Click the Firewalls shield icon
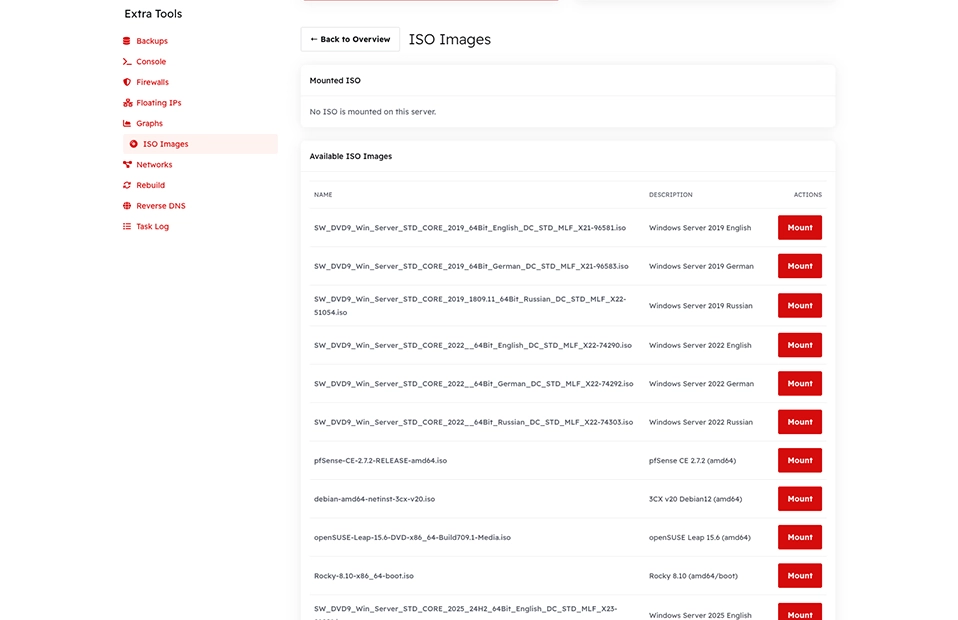This screenshot has width=958, height=620. click(126, 82)
